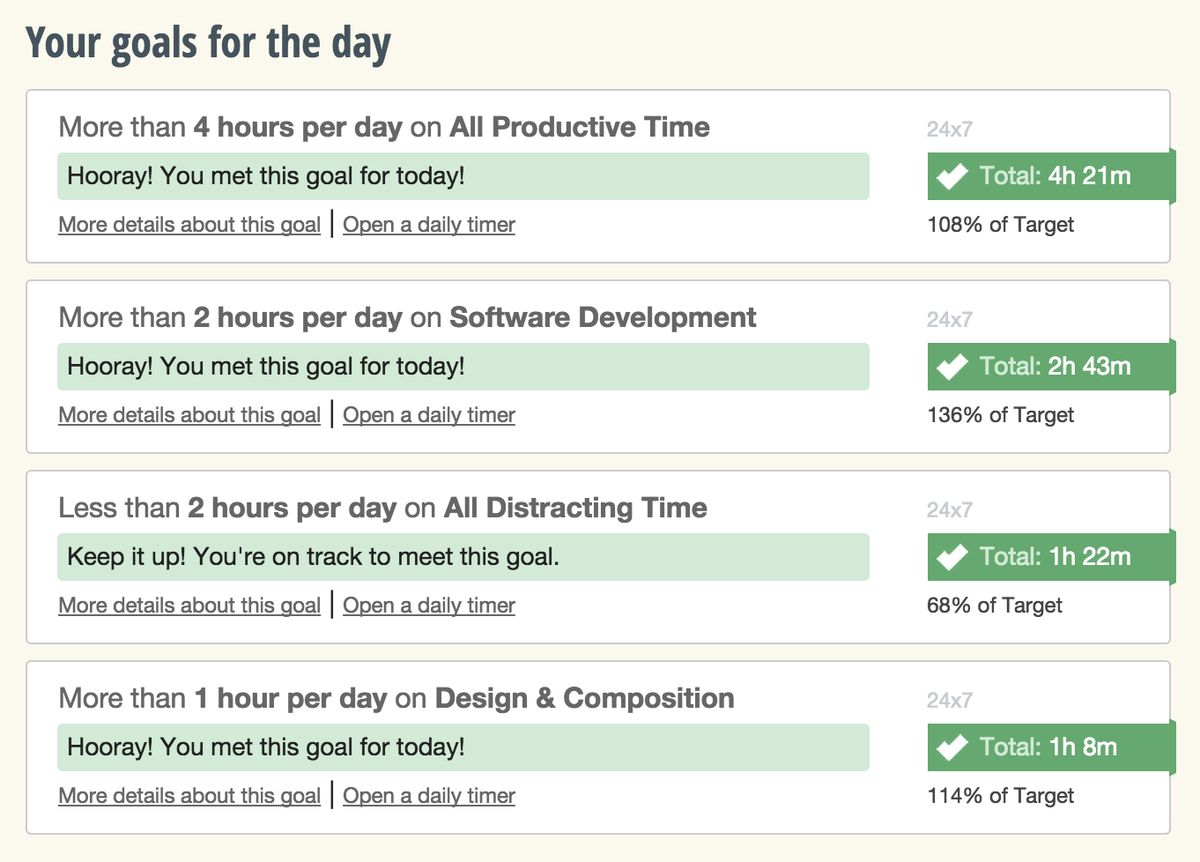This screenshot has width=1200, height=862.
Task: Start a daily timer for All Distracting Time
Action: click(x=429, y=605)
